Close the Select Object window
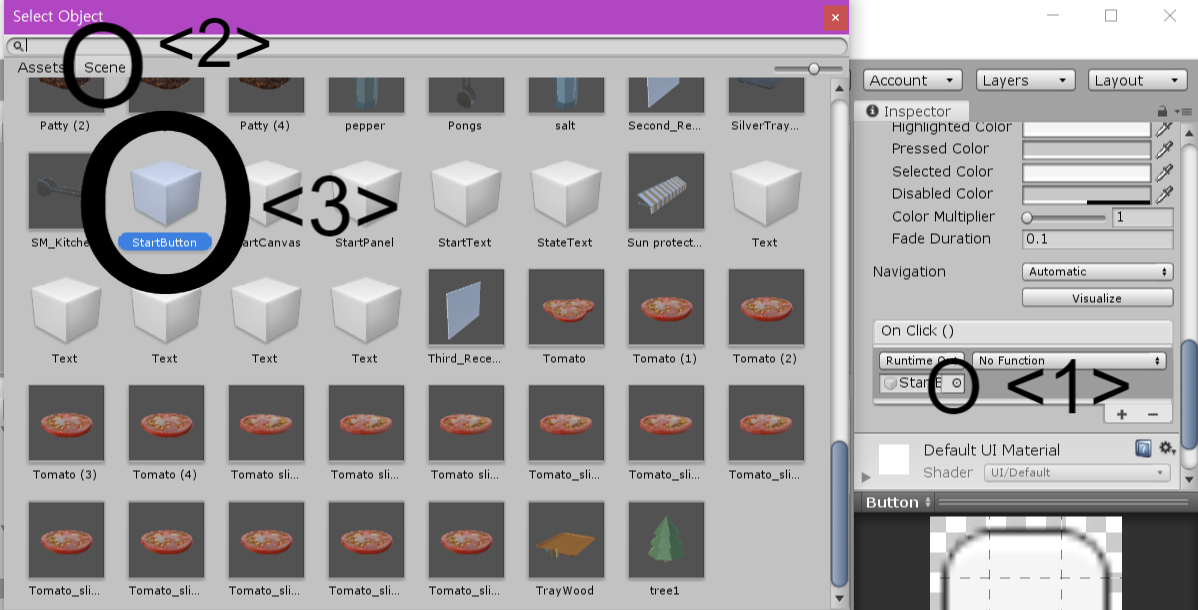 [x=835, y=17]
